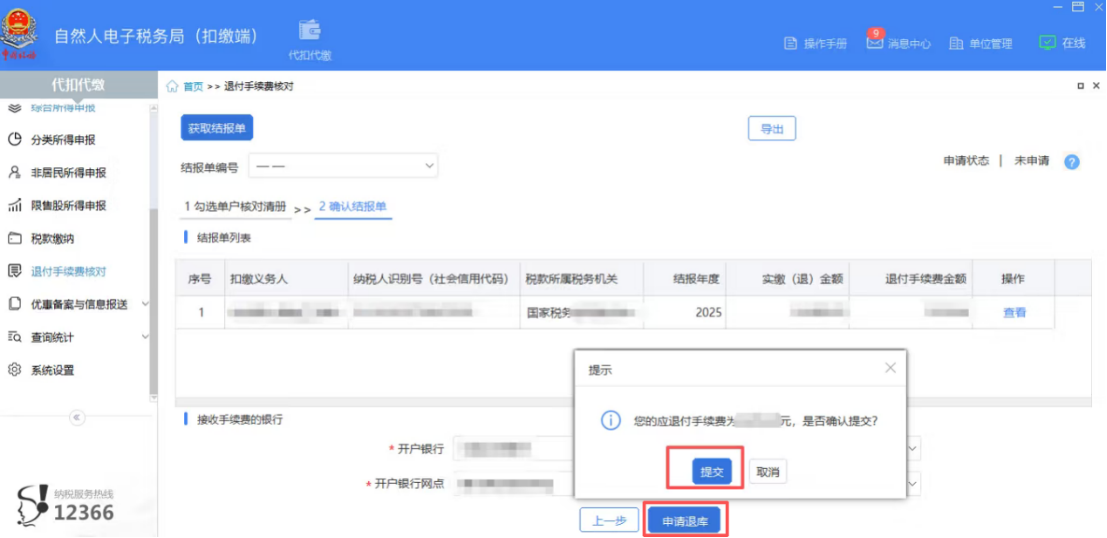
Task: Open the 结报单编号 dropdown
Action: tap(343, 166)
